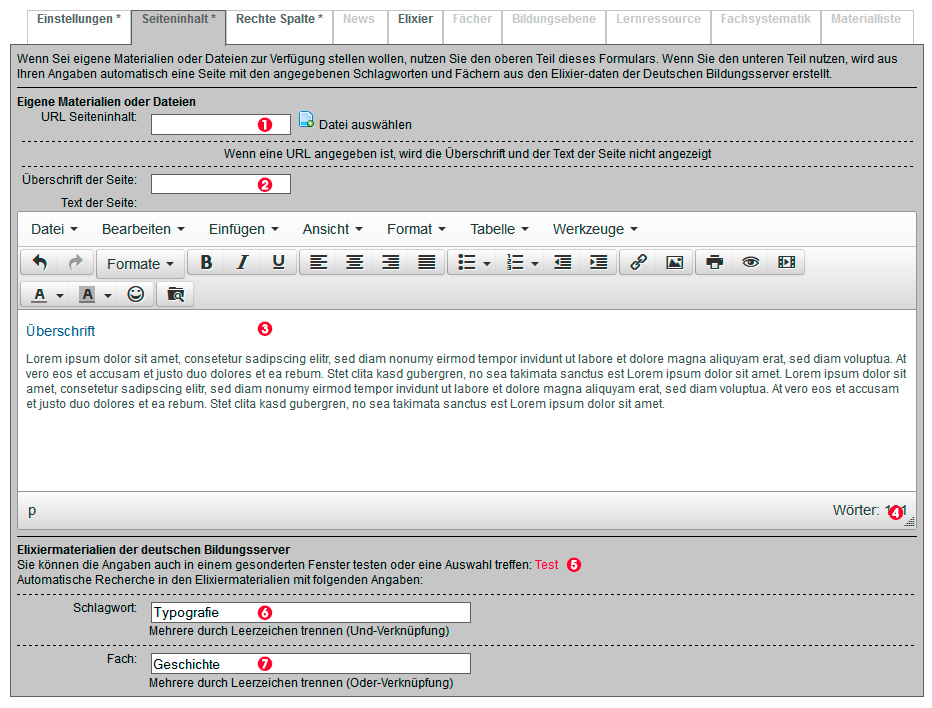Apply the text color
Image resolution: width=932 pixels, height=708 pixels.
tap(39, 294)
